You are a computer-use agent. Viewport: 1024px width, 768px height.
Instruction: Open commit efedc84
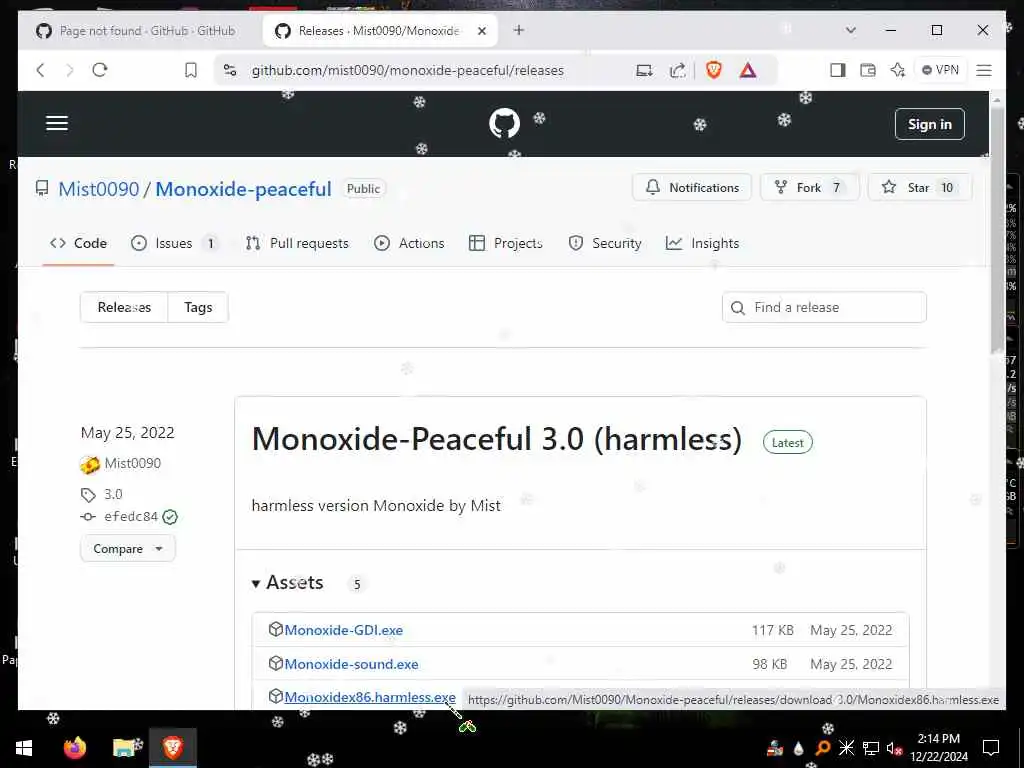[x=131, y=517]
